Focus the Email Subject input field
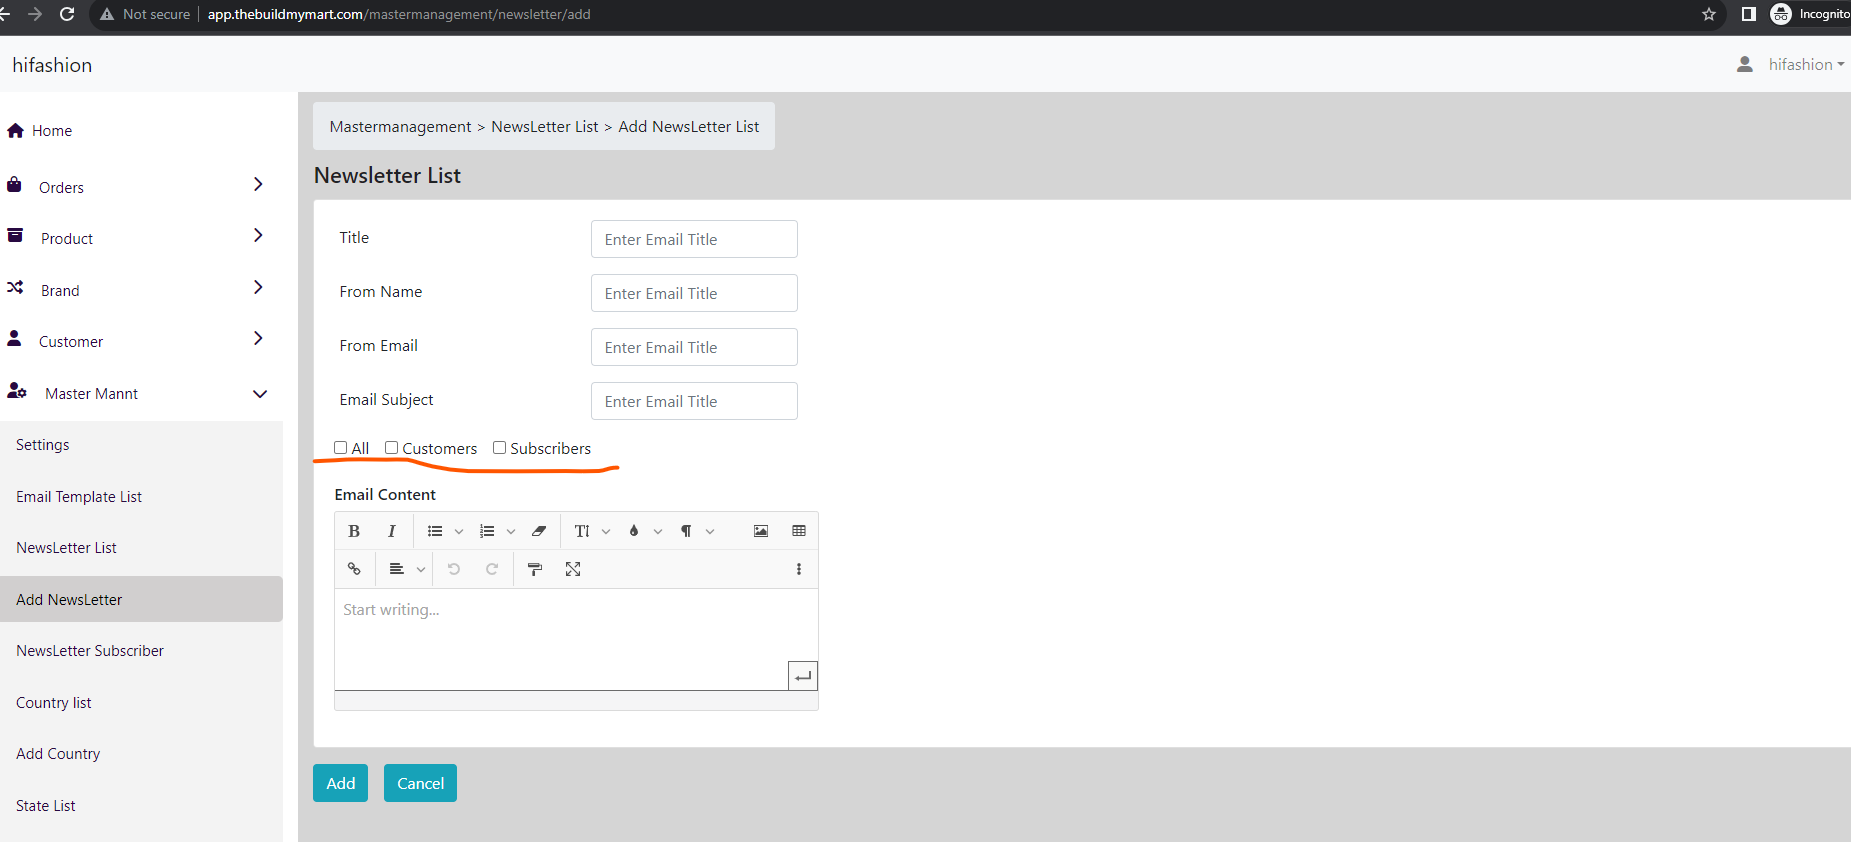The height and width of the screenshot is (842, 1851). 694,401
